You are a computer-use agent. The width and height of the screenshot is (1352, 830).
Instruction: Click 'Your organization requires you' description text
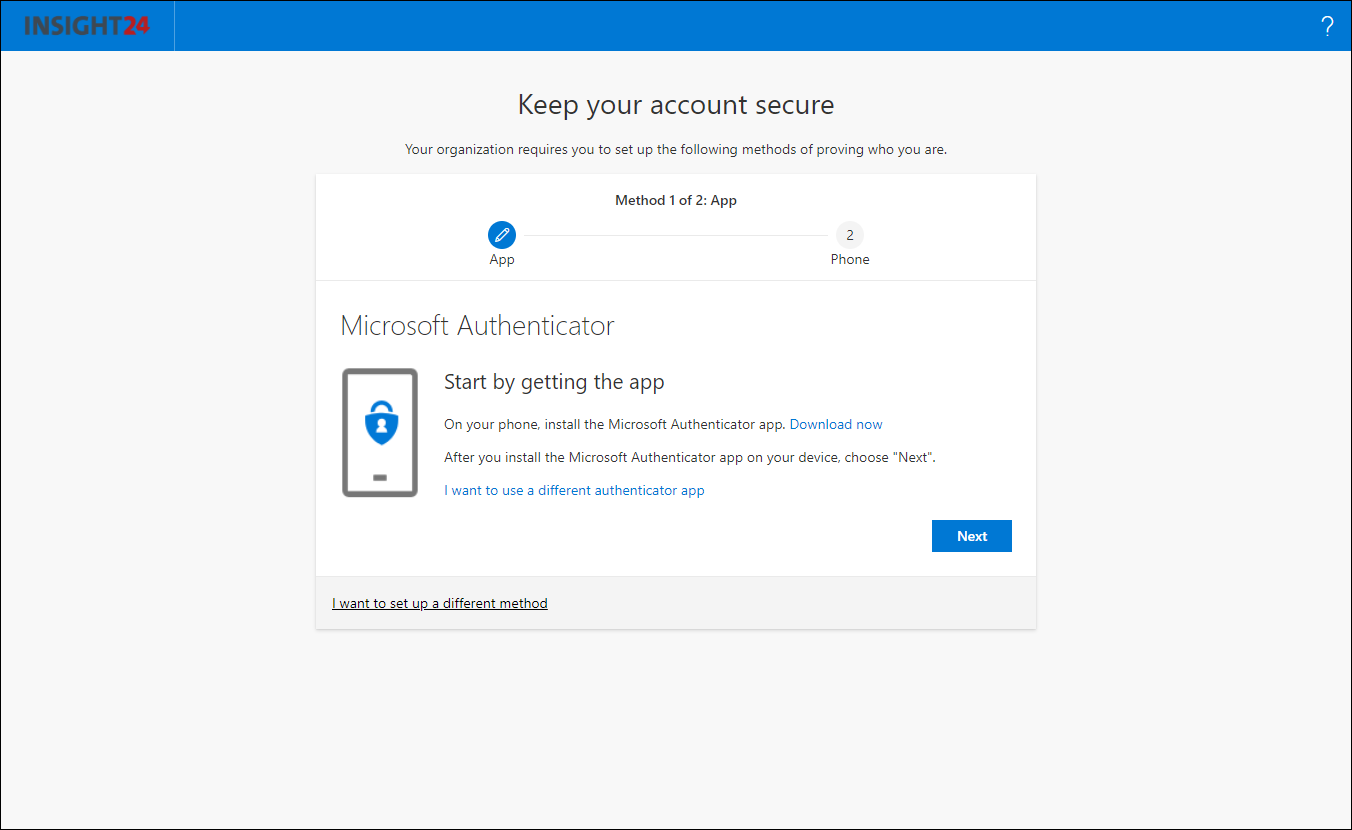(676, 149)
